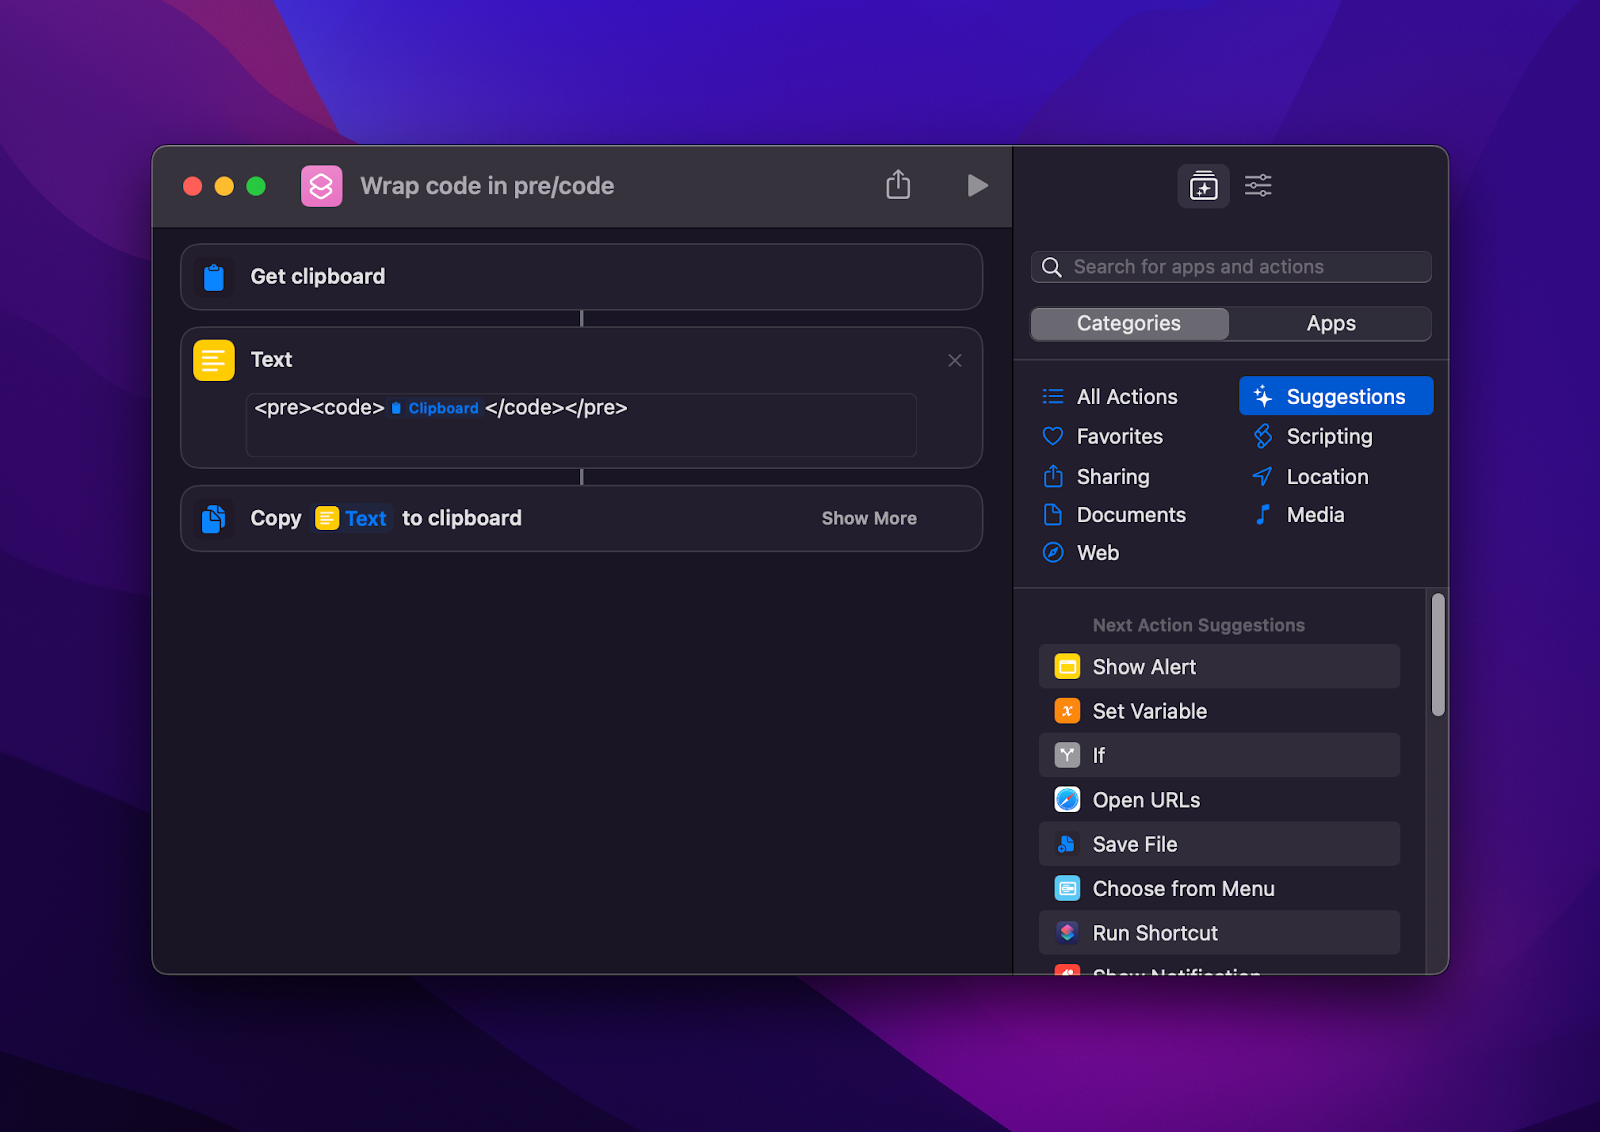The width and height of the screenshot is (1600, 1132).
Task: Select Suggestions category
Action: click(x=1336, y=397)
